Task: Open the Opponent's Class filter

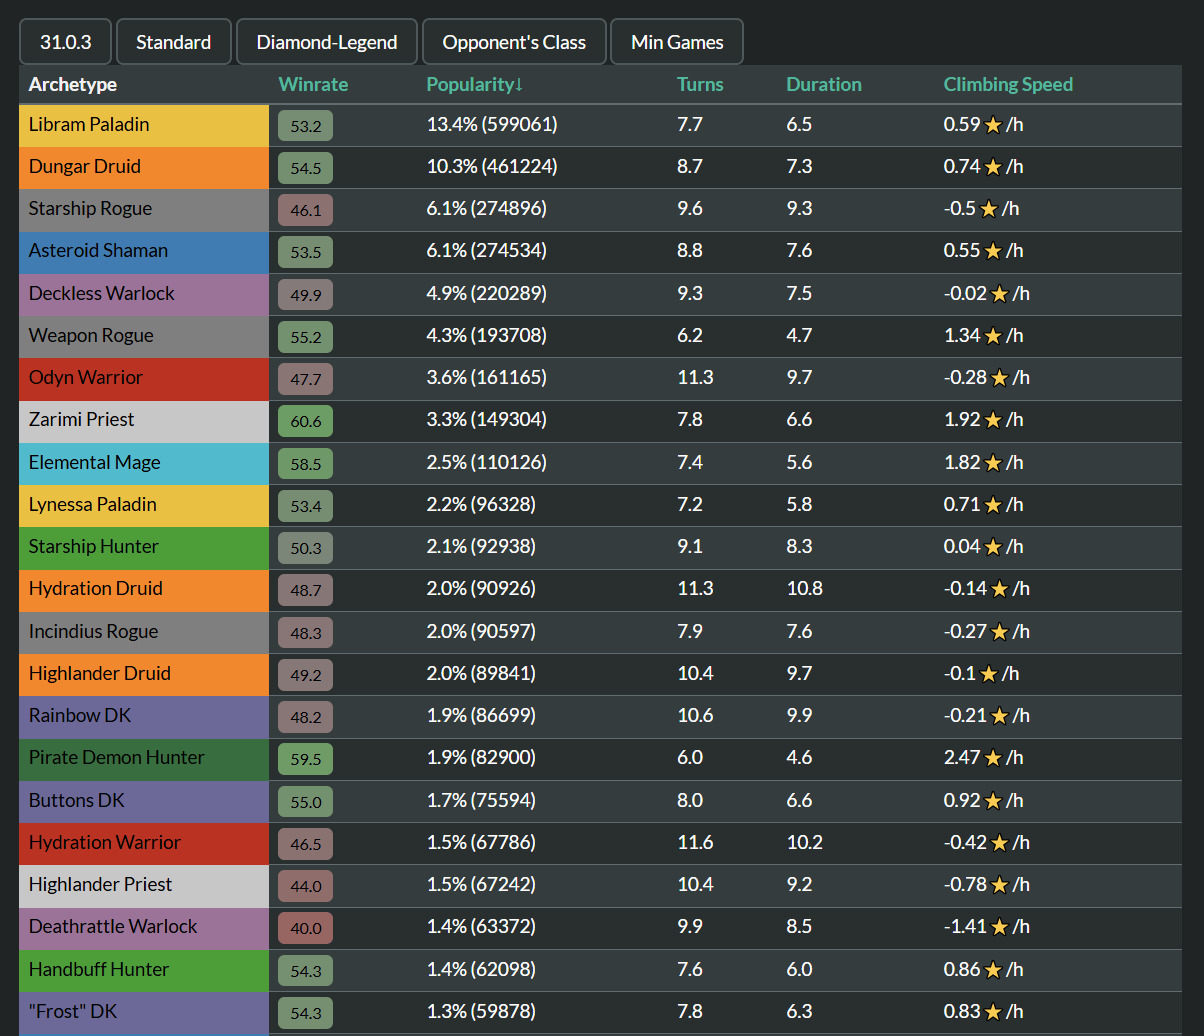Action: click(x=514, y=42)
